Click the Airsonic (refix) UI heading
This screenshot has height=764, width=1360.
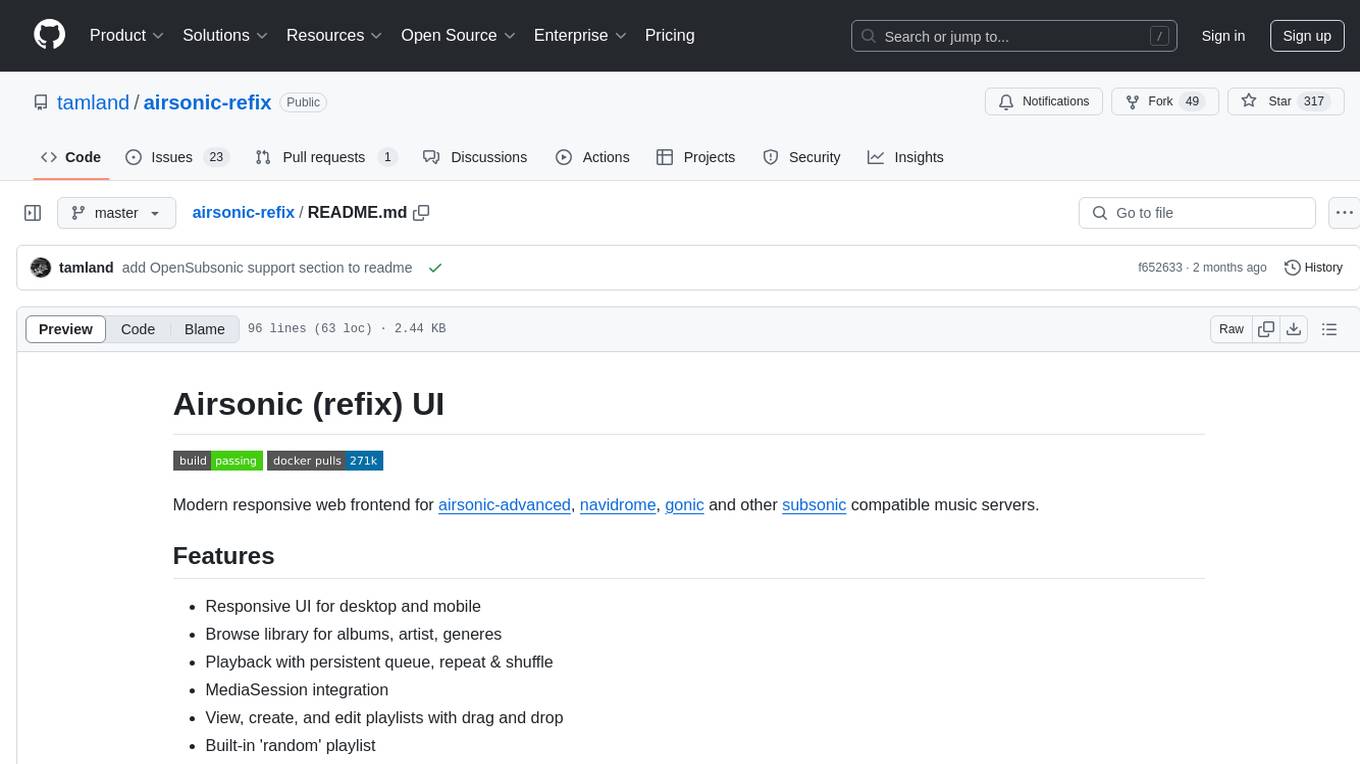click(x=309, y=404)
